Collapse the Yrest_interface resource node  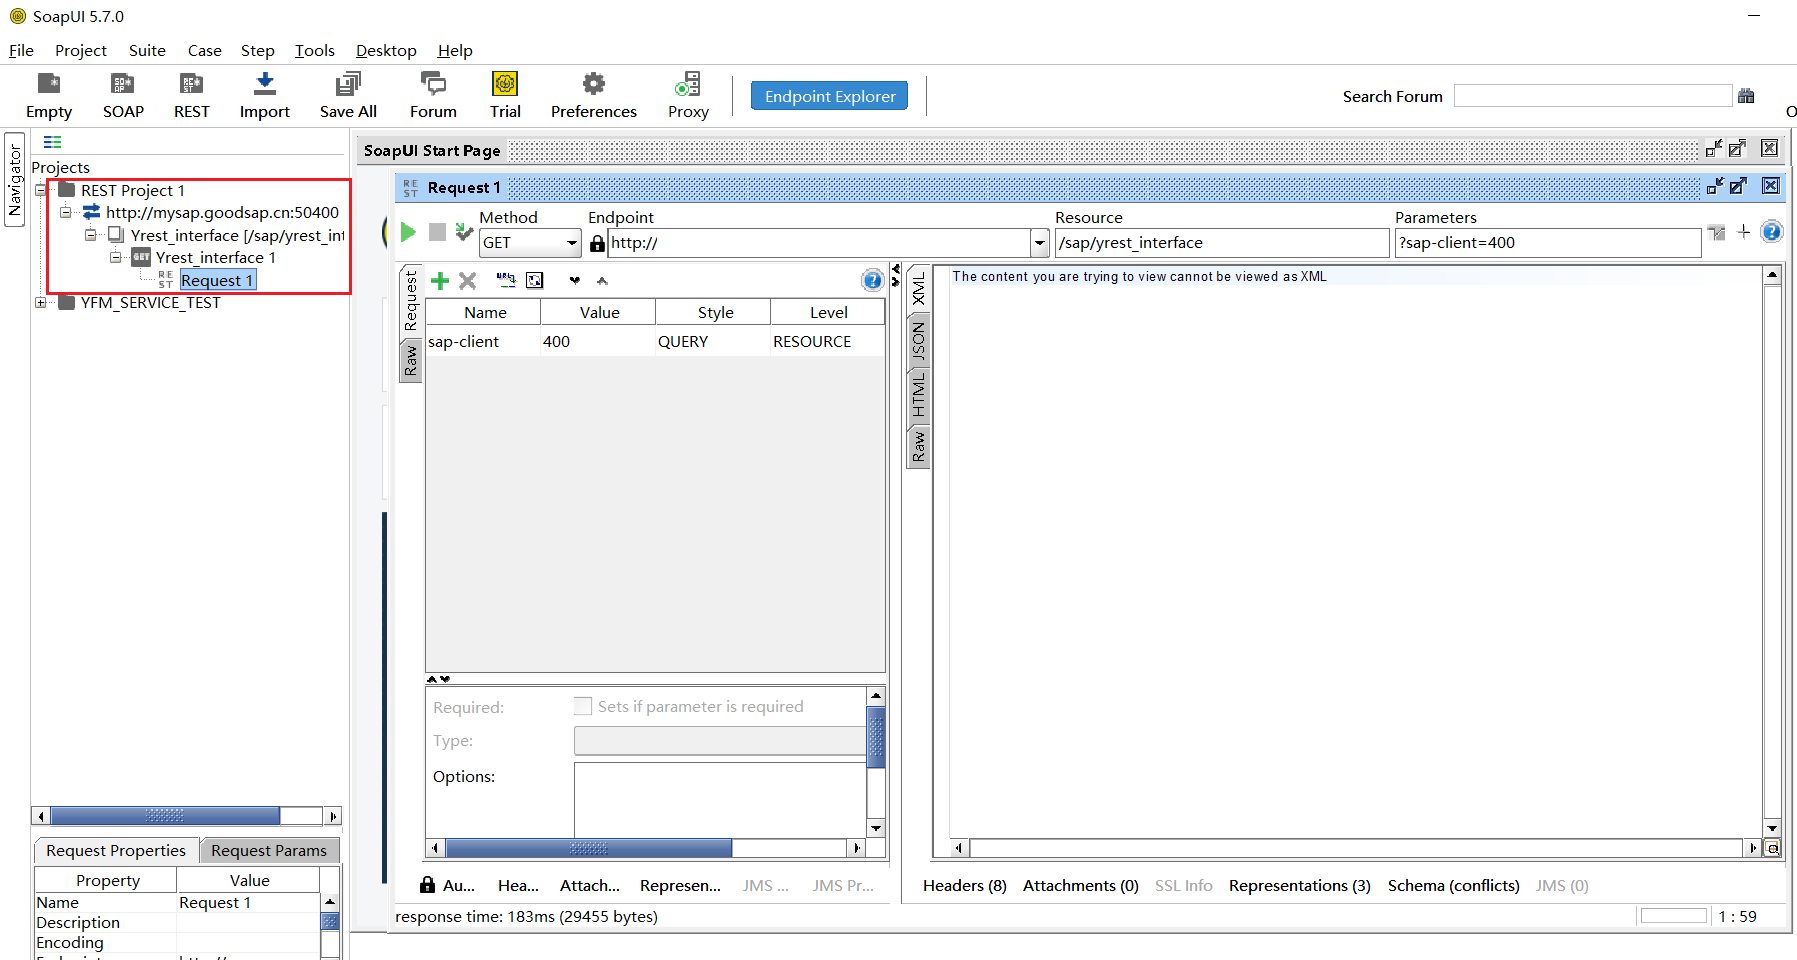[x=90, y=235]
